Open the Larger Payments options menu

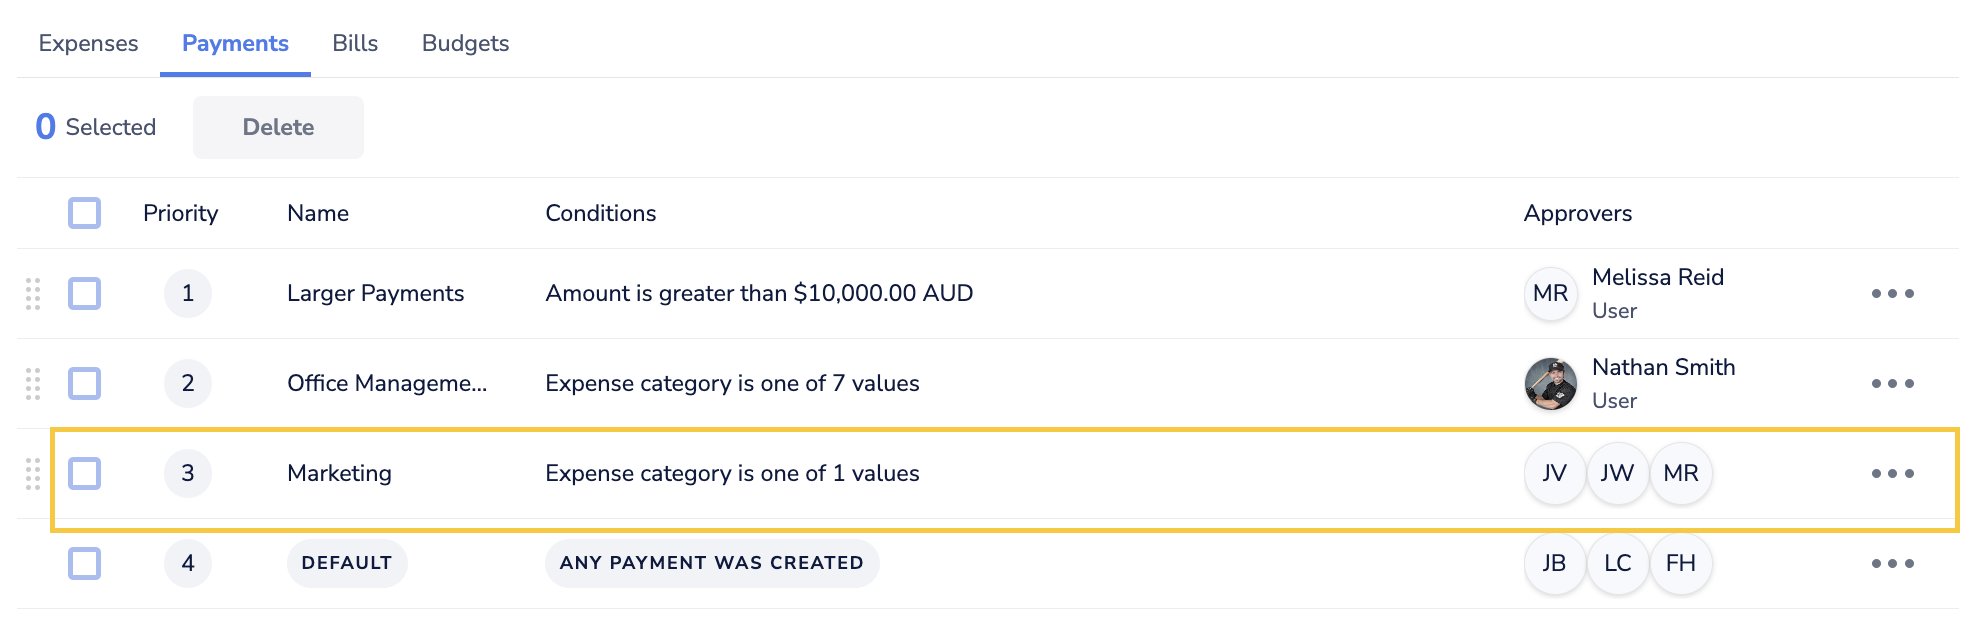pyautogui.click(x=1893, y=293)
